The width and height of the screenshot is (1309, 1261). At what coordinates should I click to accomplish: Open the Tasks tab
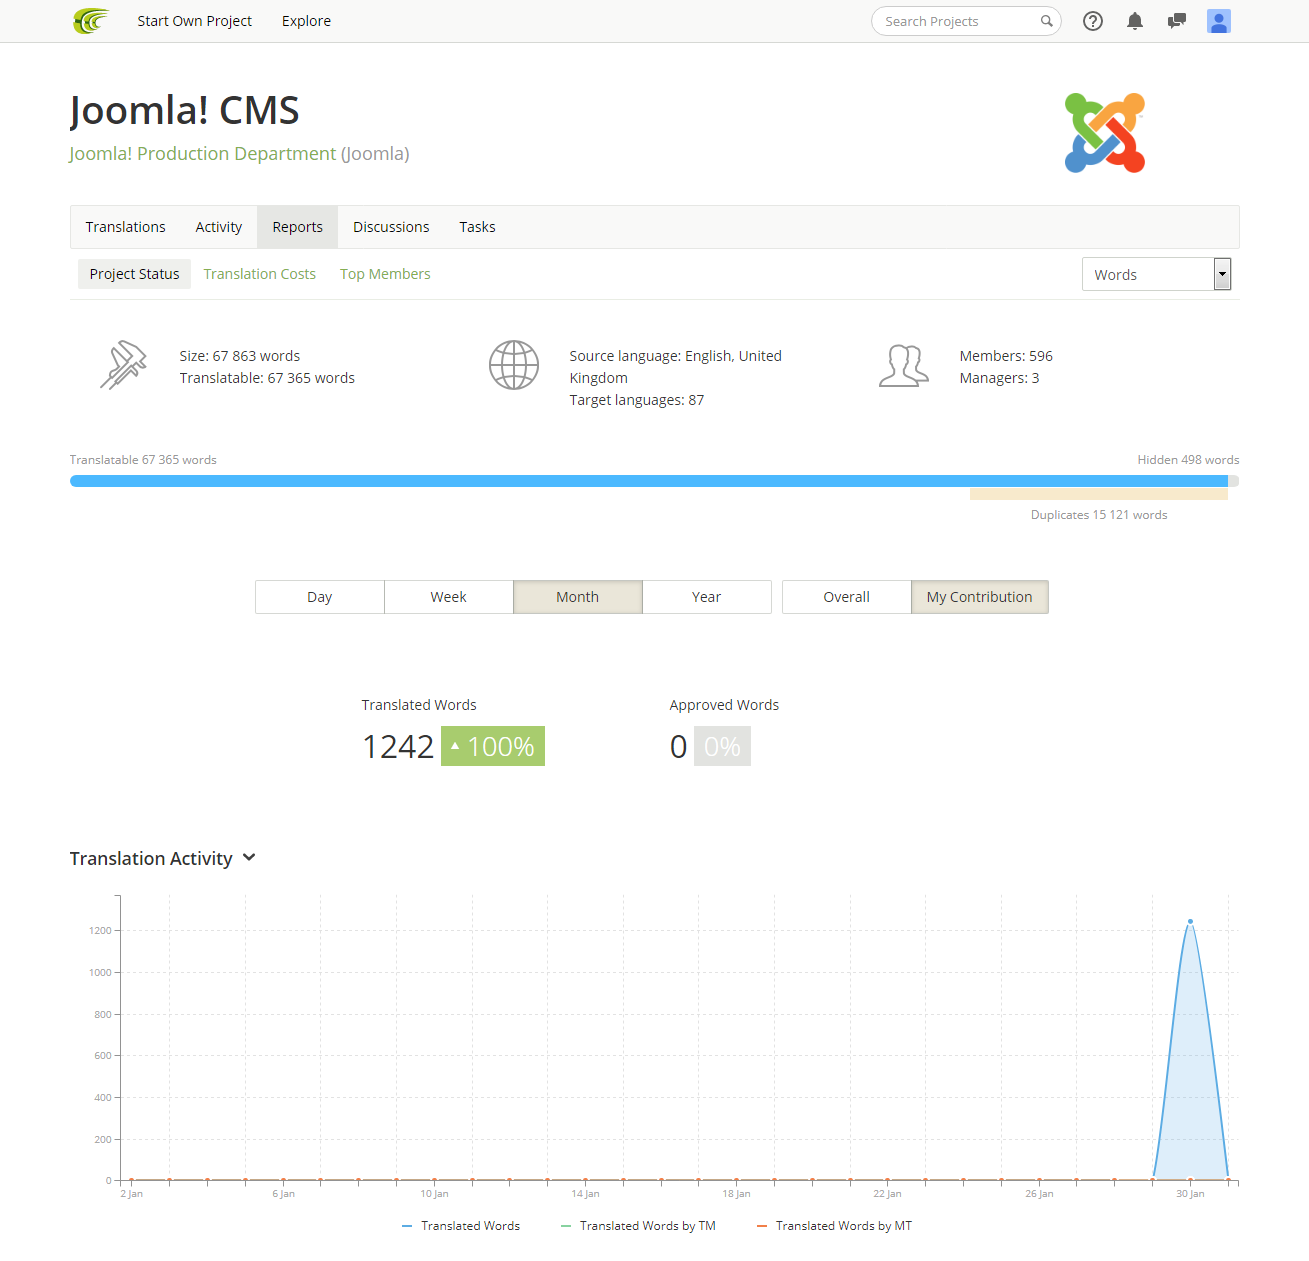click(478, 227)
